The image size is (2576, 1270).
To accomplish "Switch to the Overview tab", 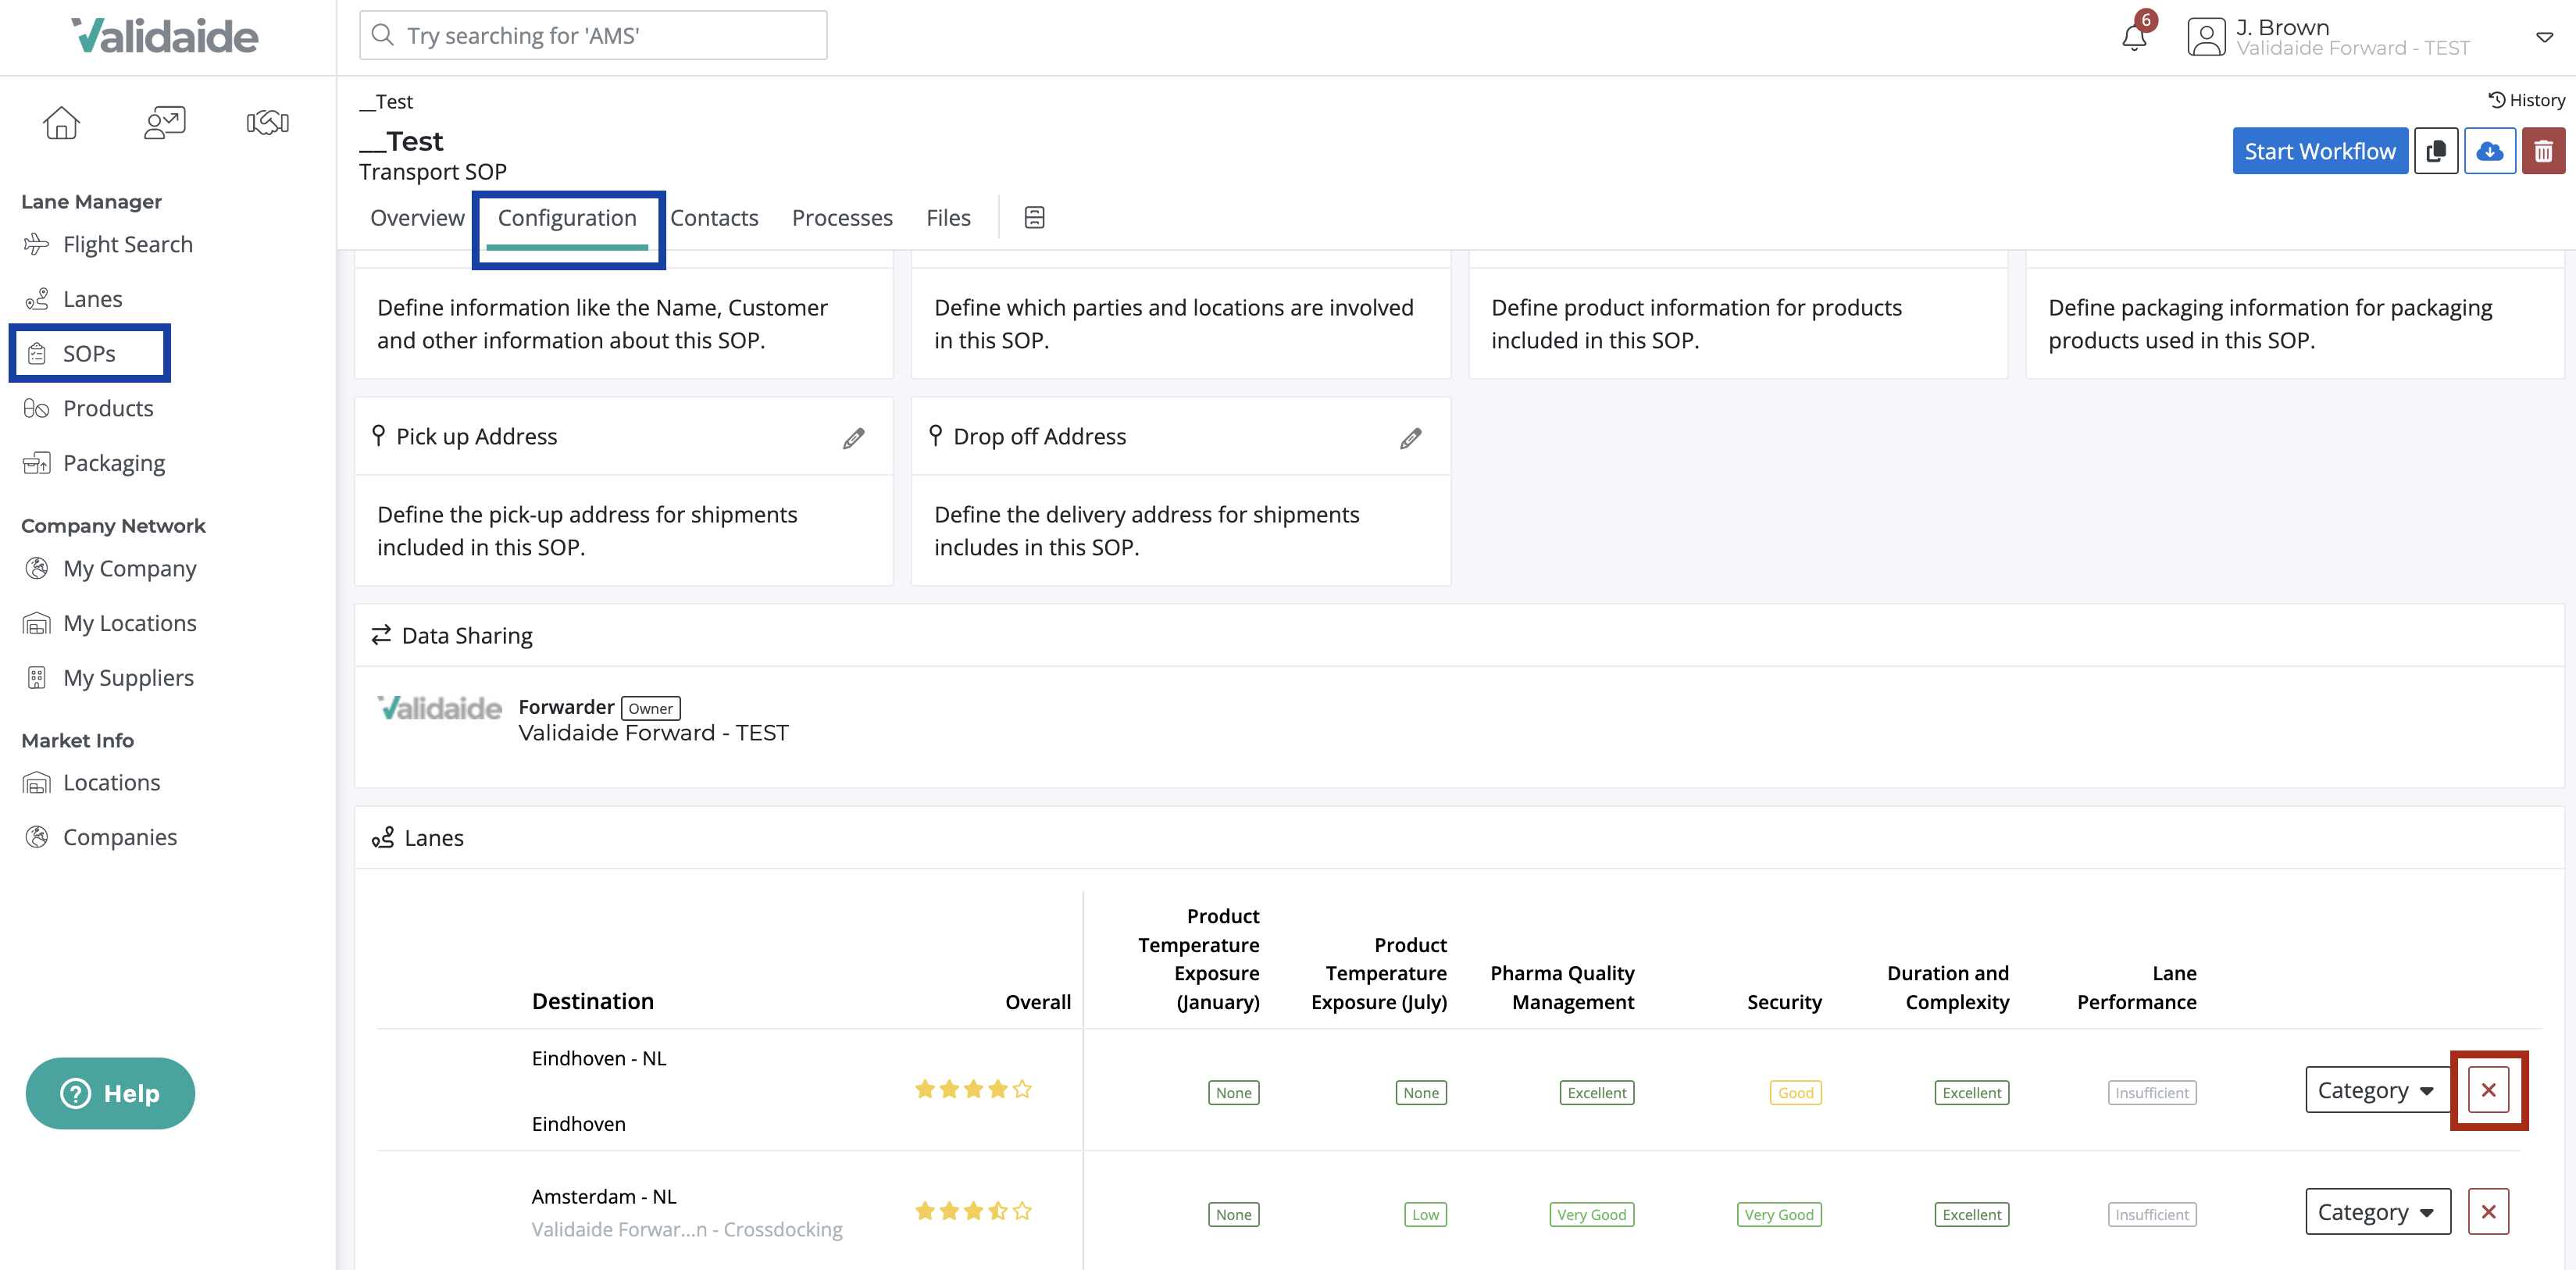I will click(x=417, y=217).
